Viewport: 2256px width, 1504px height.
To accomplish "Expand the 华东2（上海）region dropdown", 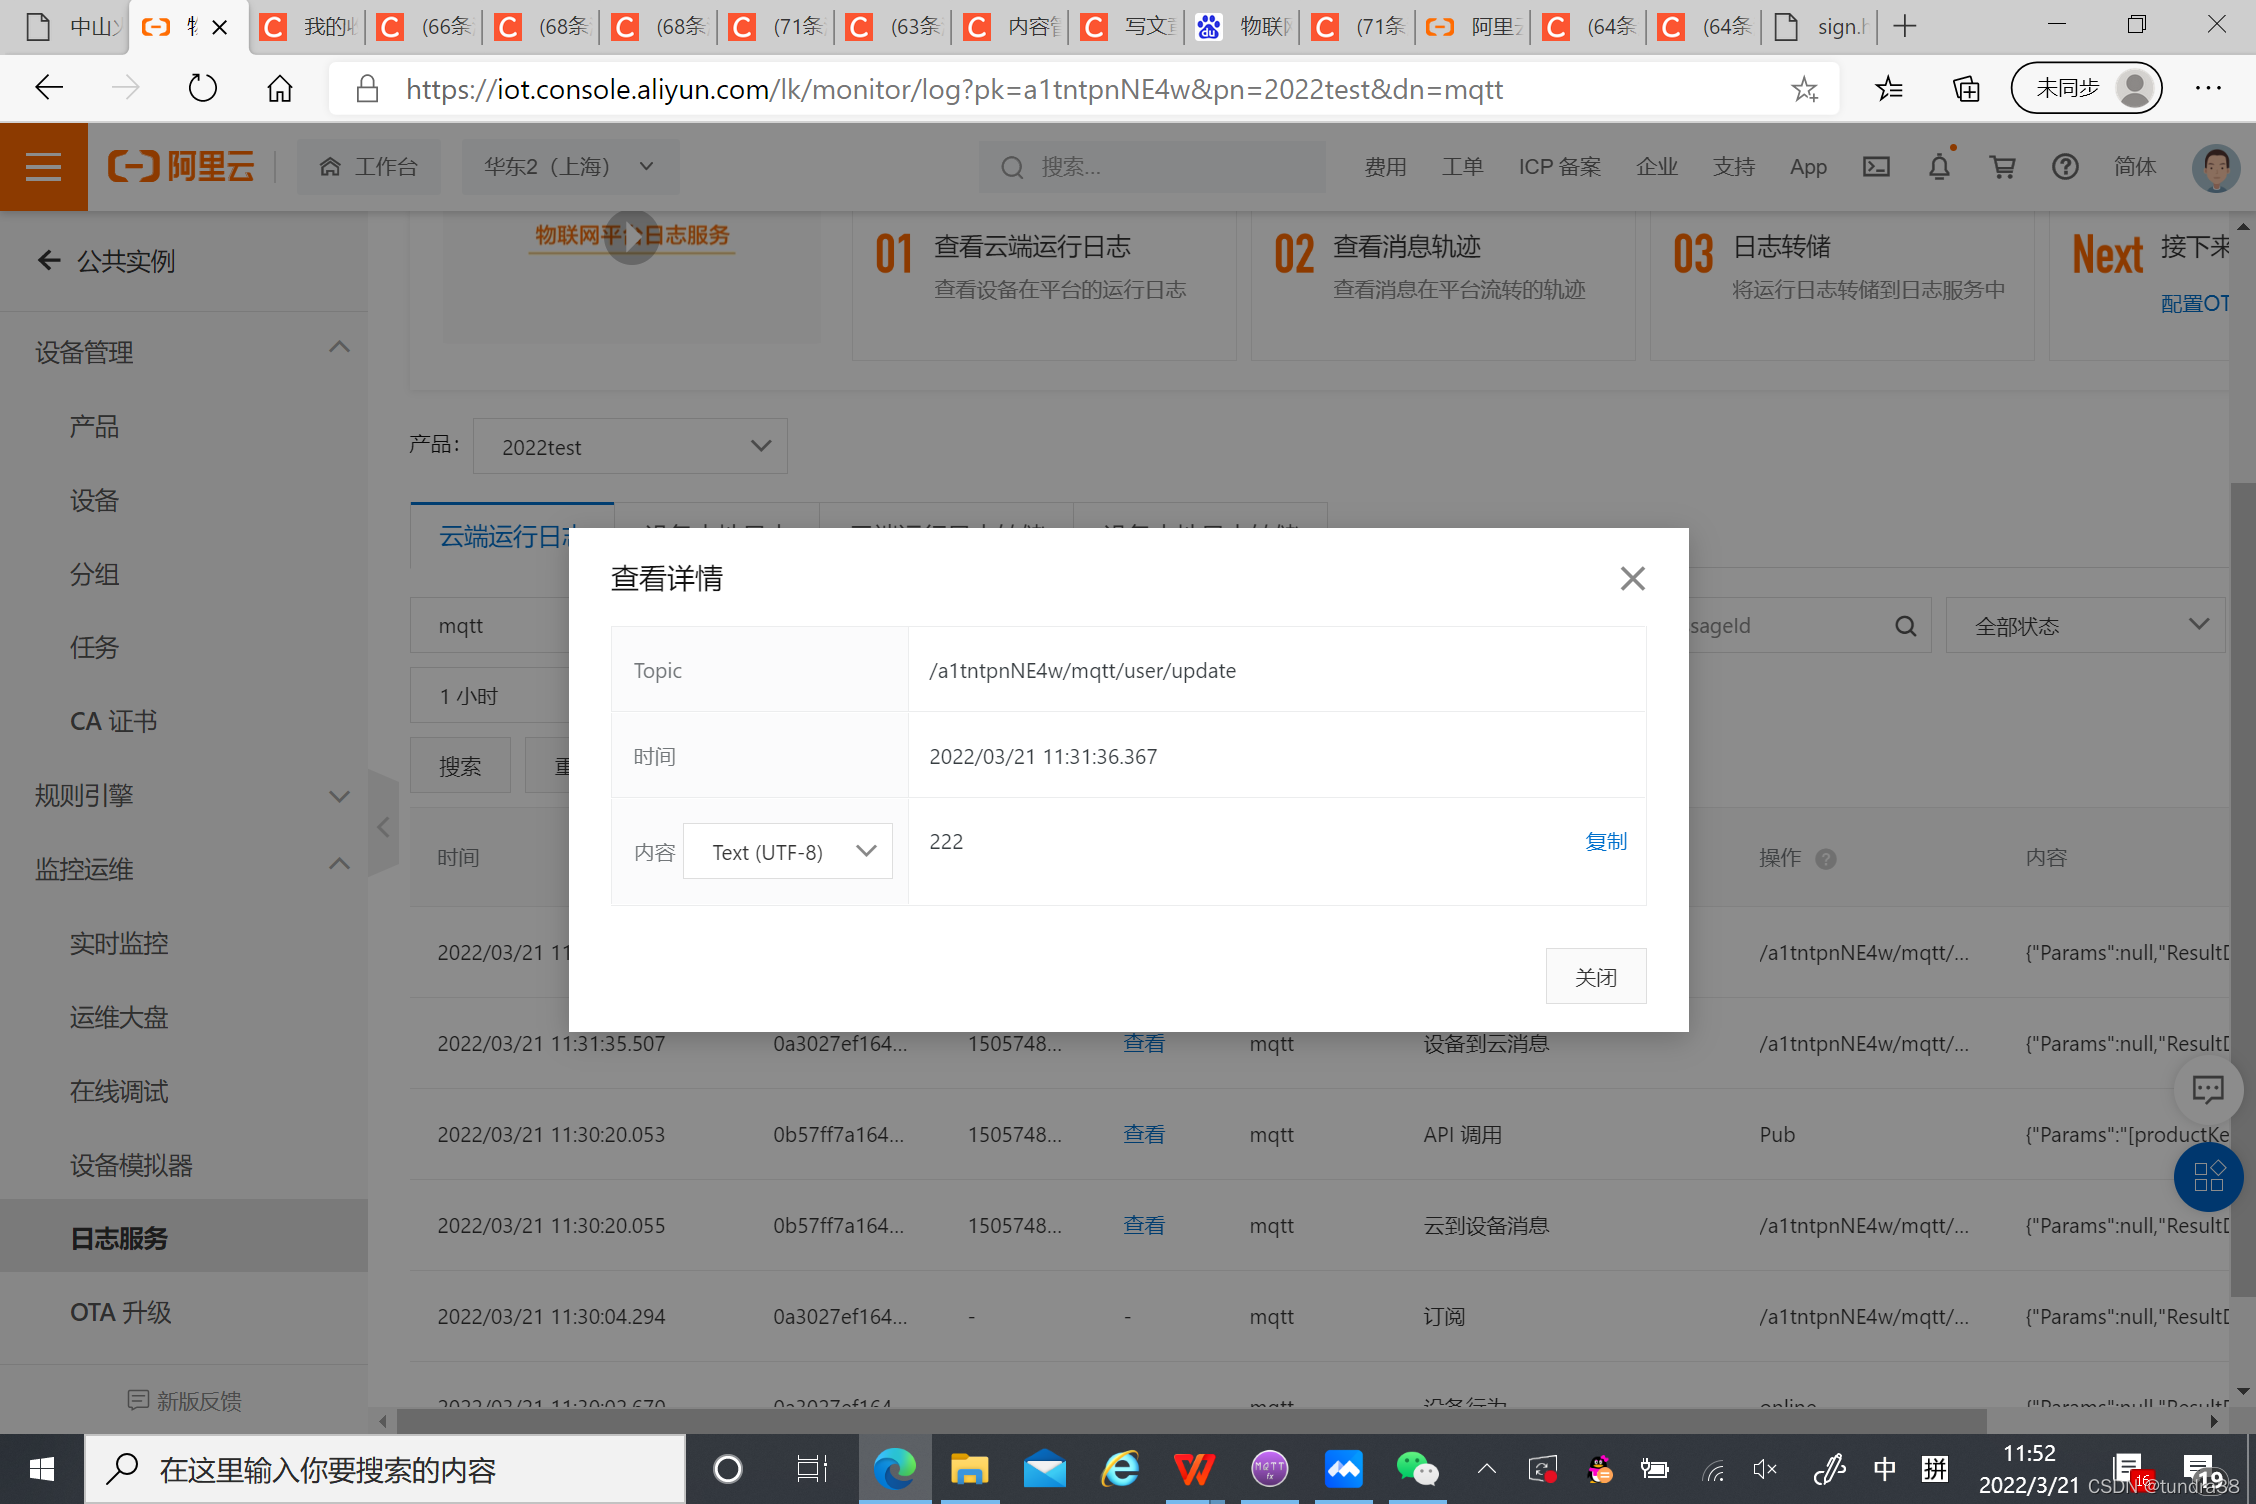I will click(x=569, y=167).
